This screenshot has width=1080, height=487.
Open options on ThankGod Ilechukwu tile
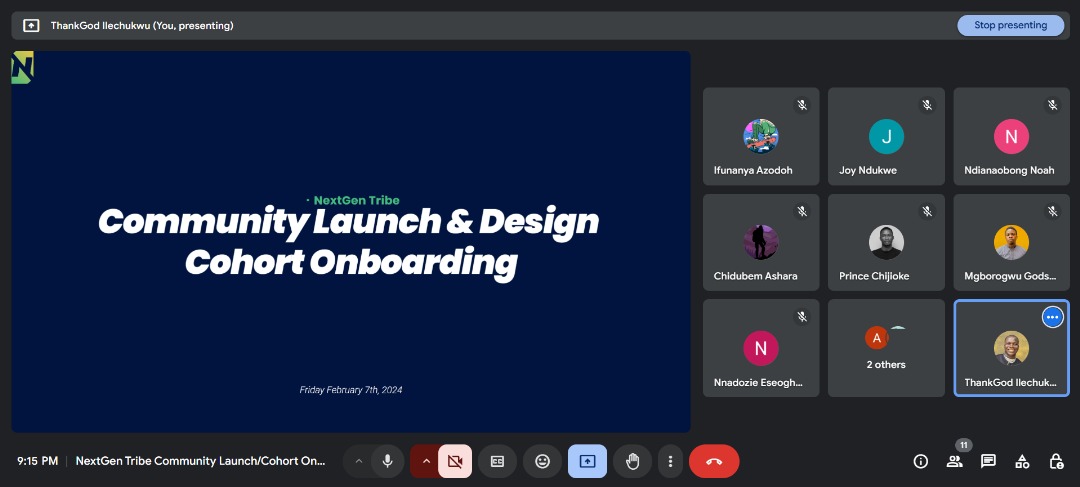[1052, 317]
